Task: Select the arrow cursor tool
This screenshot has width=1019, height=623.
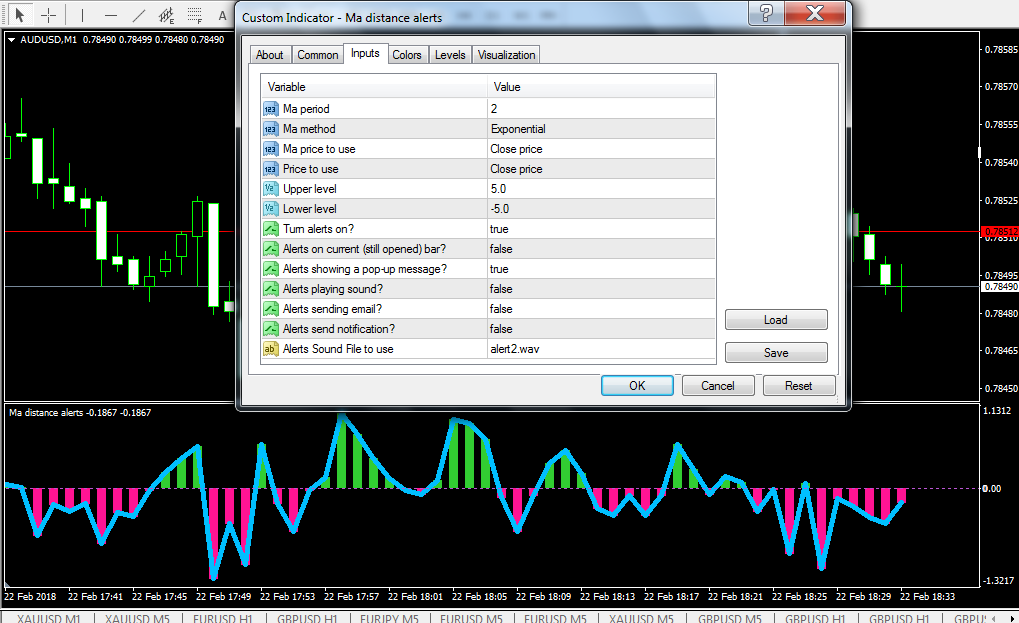Action: coord(19,15)
